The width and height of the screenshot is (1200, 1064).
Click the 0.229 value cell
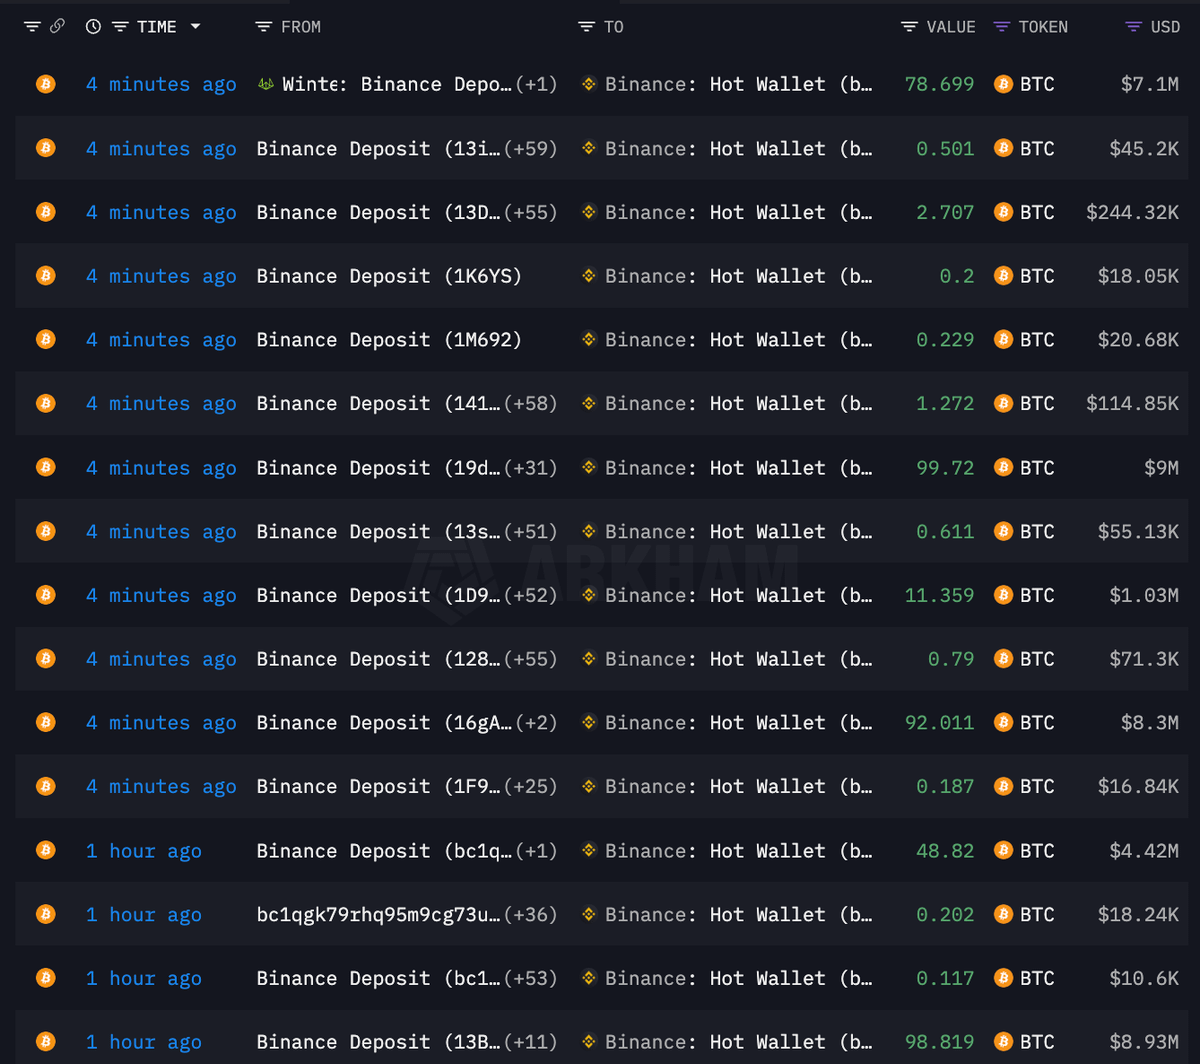(x=945, y=340)
